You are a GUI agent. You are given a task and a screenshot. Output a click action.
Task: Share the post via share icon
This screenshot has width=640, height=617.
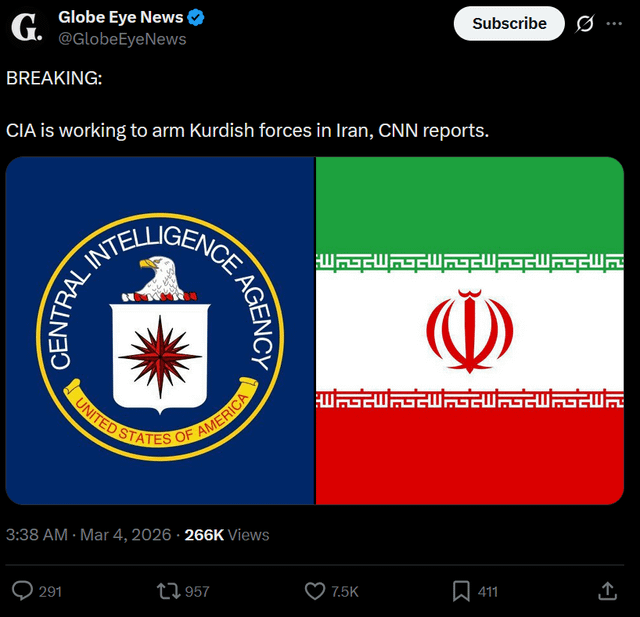click(x=607, y=591)
